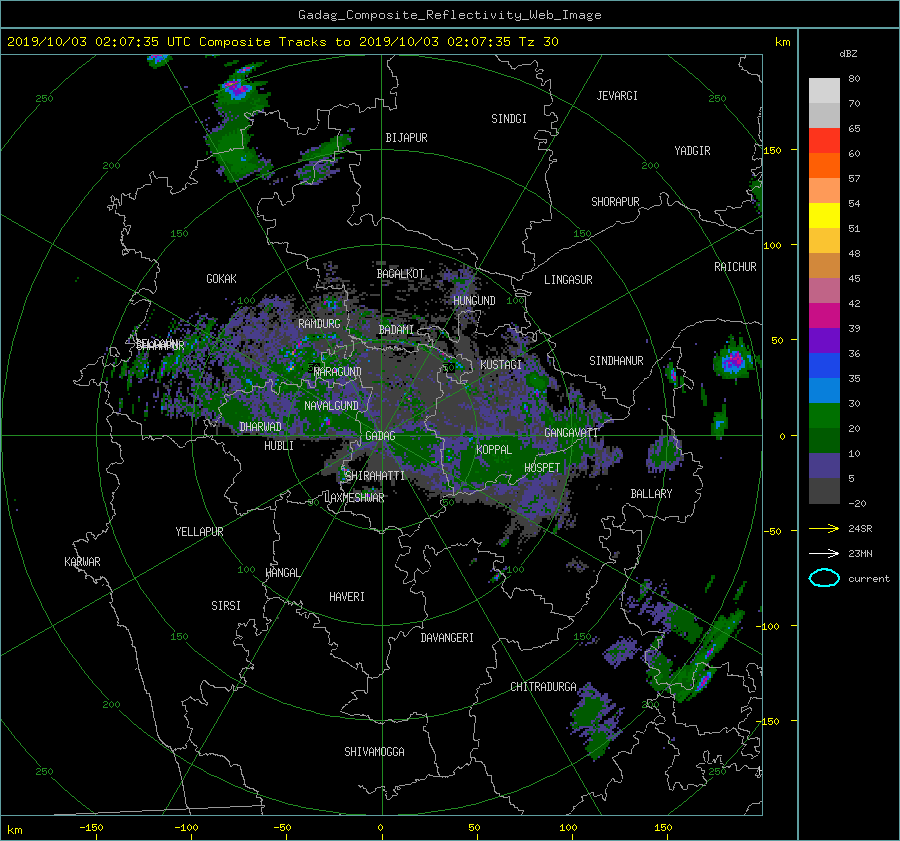This screenshot has height=841, width=900.
Task: Click the red 65 dBZ color swatch
Action: point(824,141)
